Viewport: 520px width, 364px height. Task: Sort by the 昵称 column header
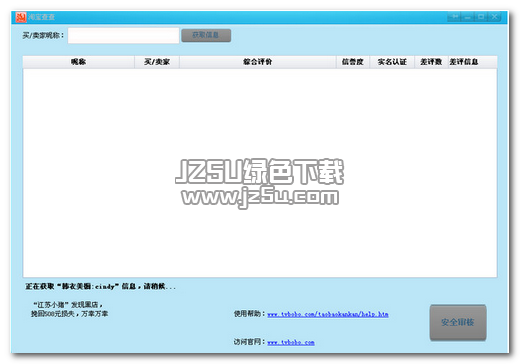pyautogui.click(x=79, y=62)
